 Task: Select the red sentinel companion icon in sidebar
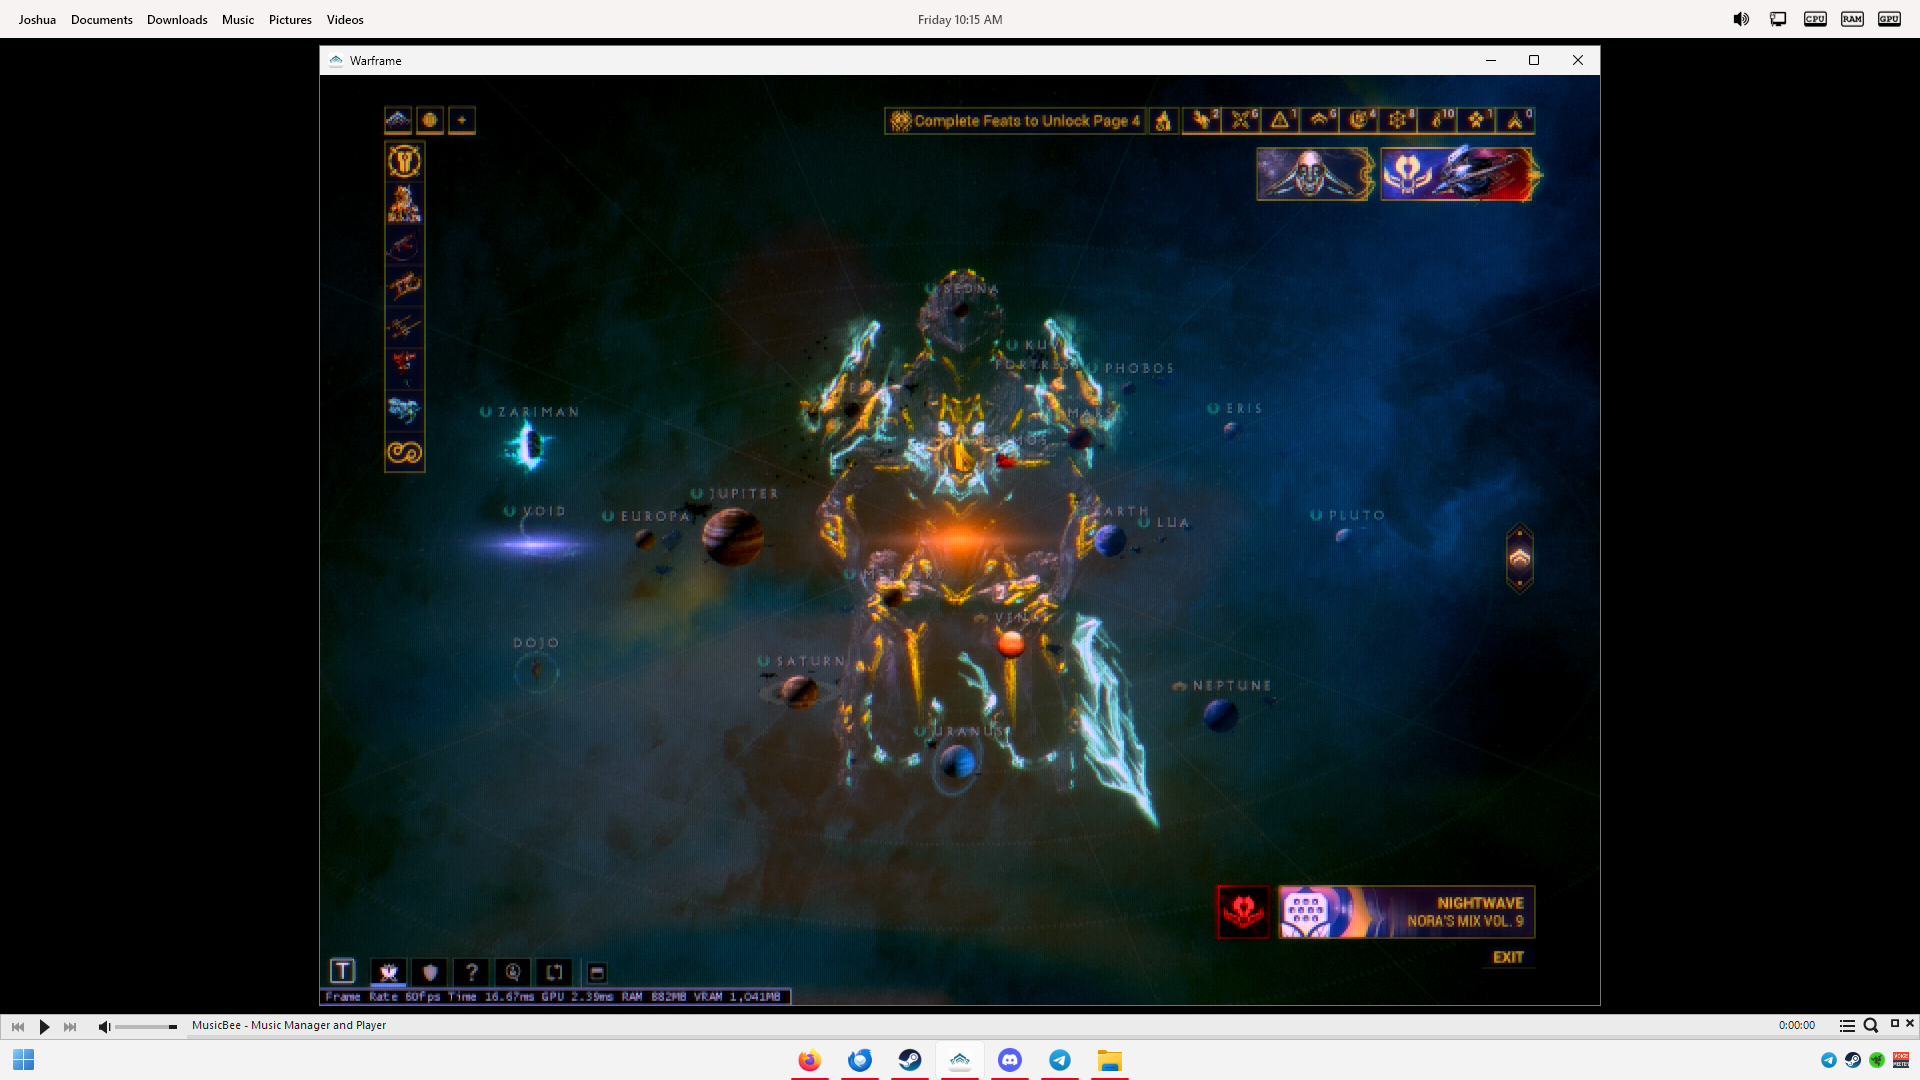coord(404,369)
